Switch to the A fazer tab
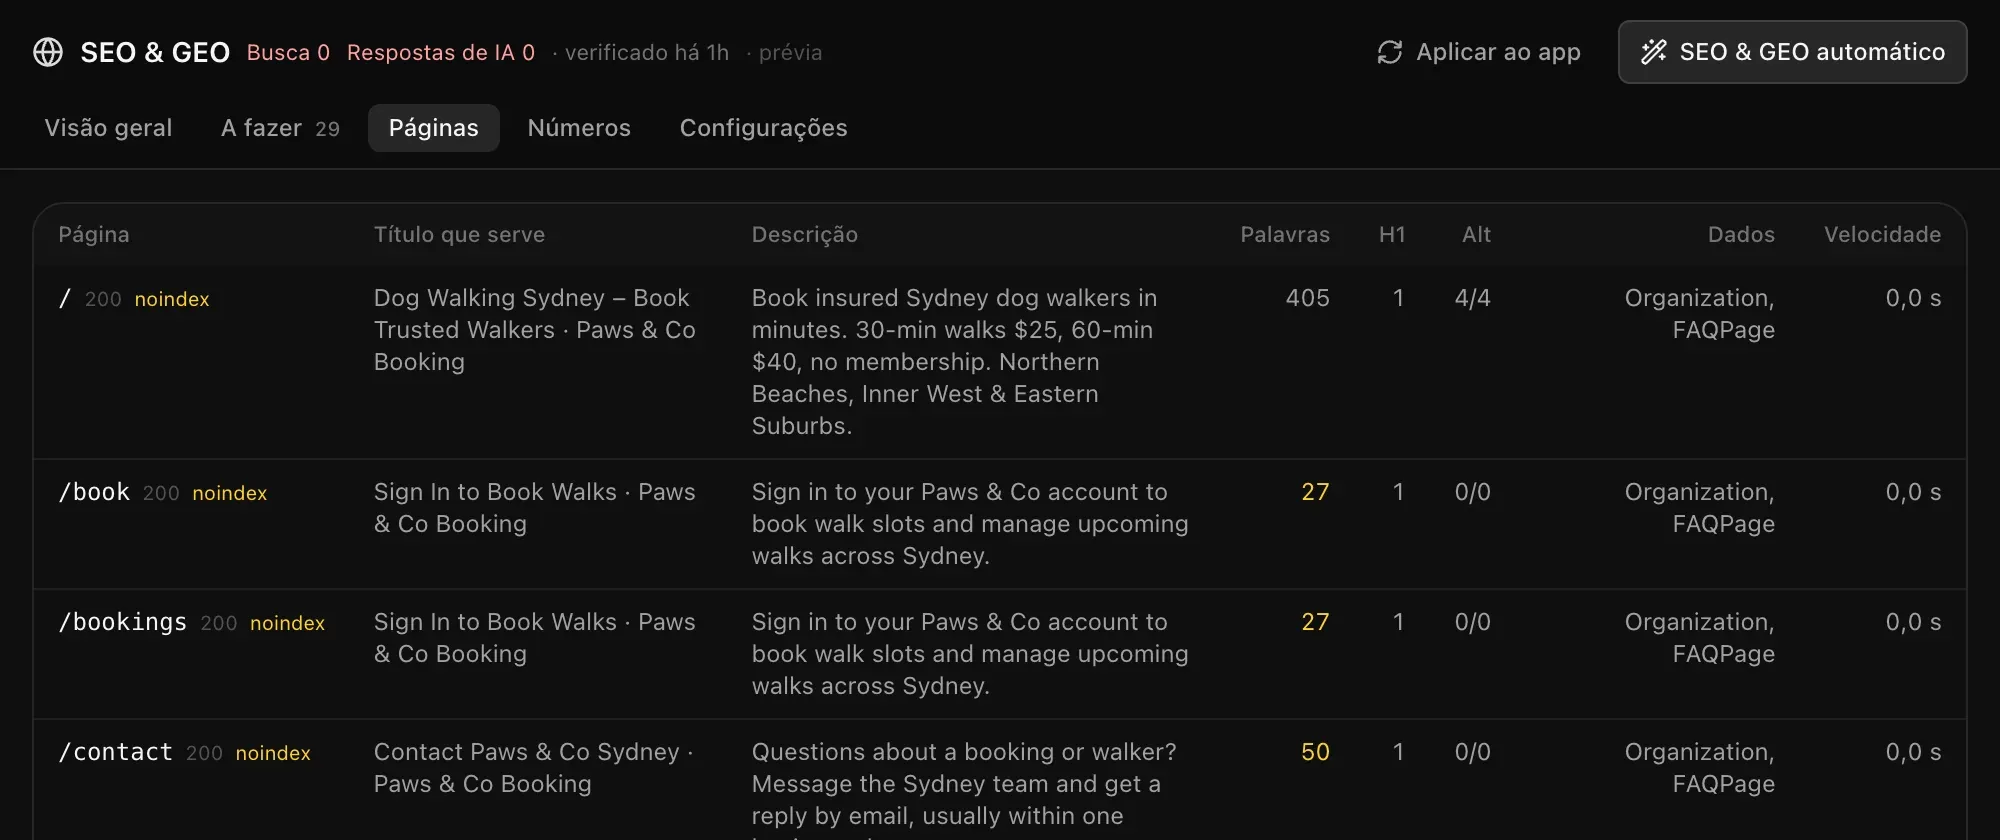 pos(280,128)
